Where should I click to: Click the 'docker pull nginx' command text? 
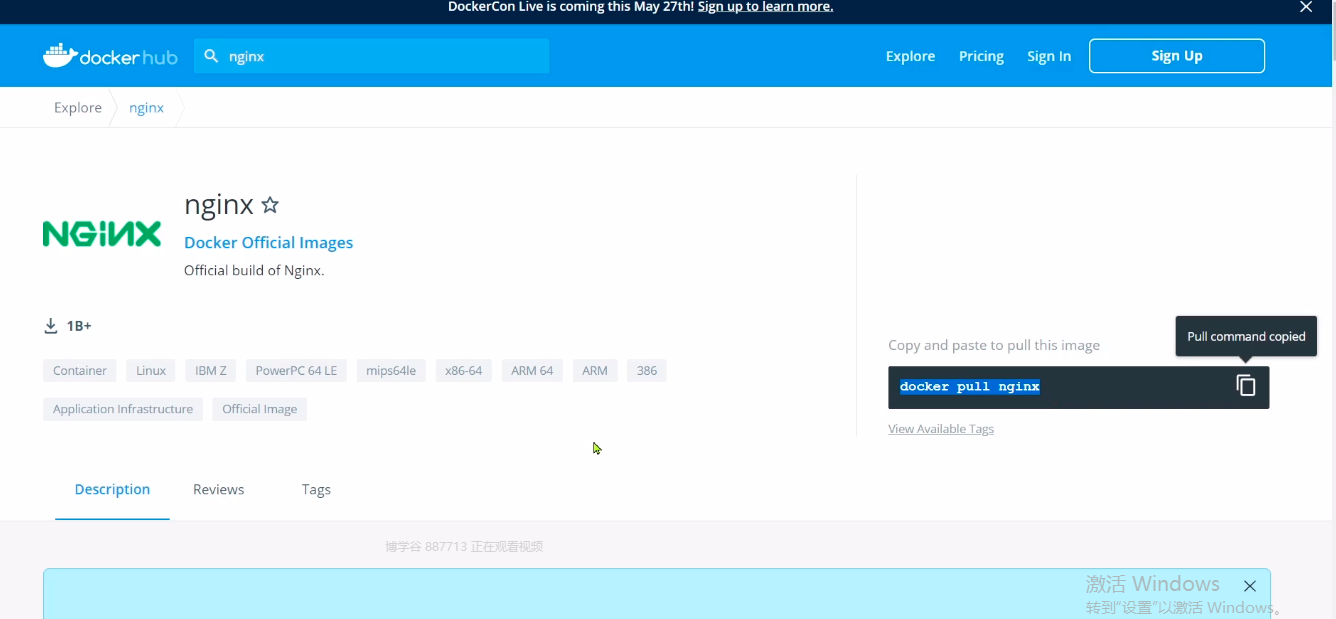click(970, 386)
